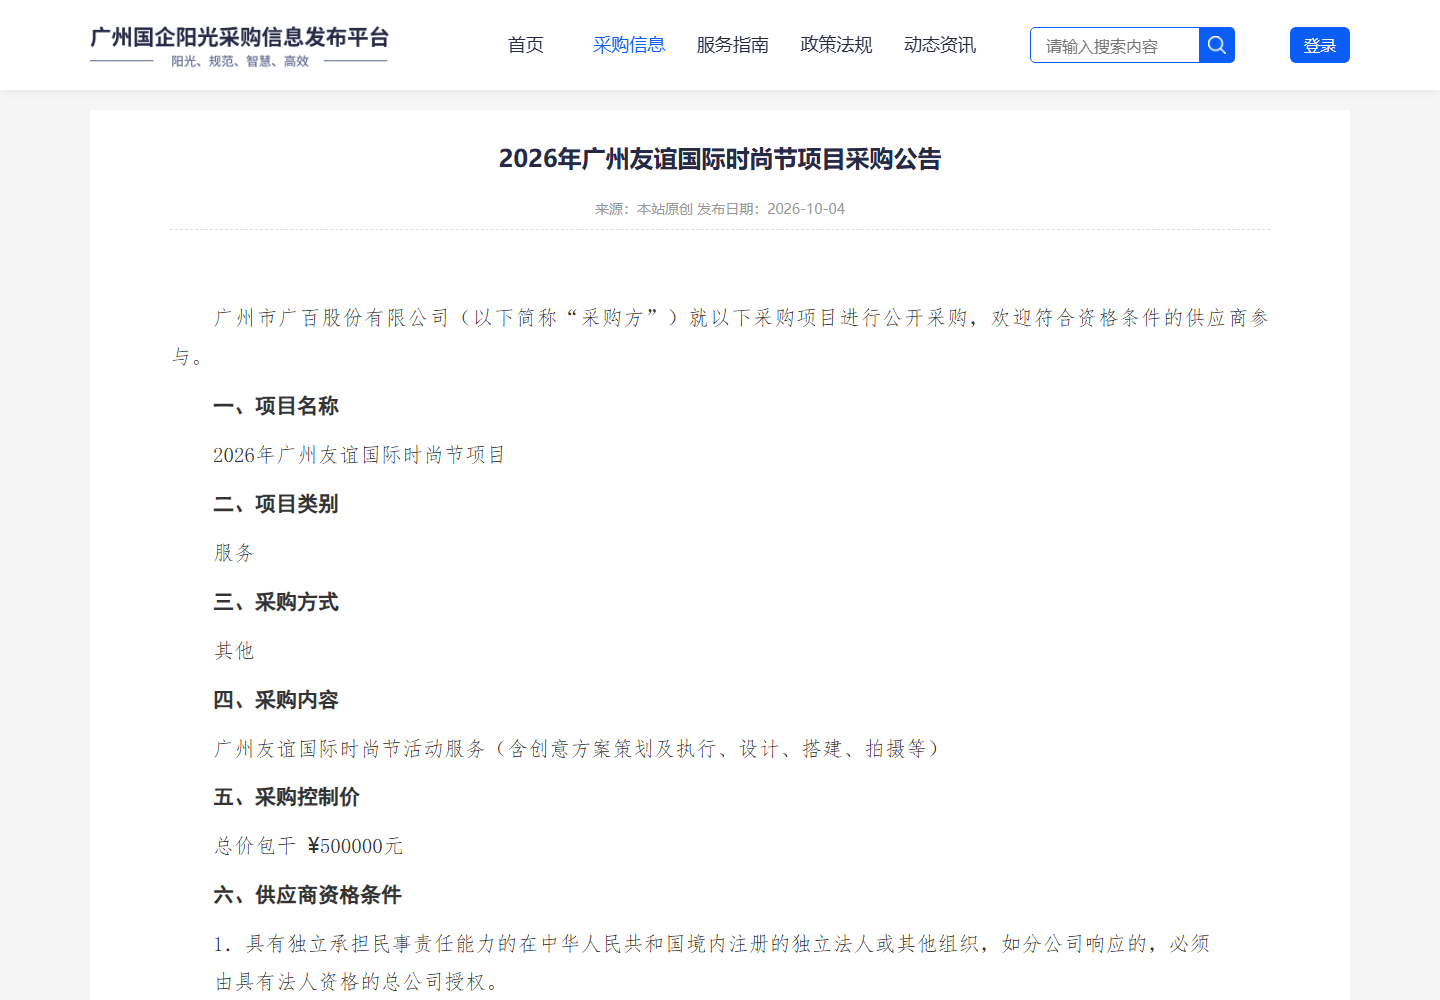Click the publish date 2026-10-04
This screenshot has width=1440, height=1000.
(x=806, y=209)
